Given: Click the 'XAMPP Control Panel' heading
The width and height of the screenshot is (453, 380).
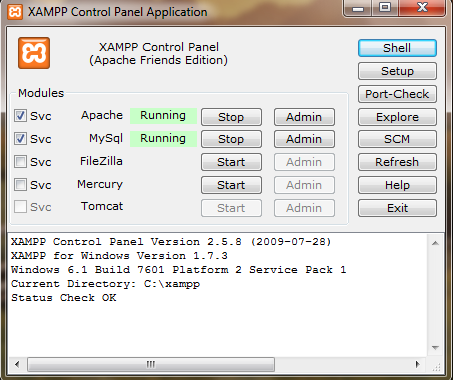Looking at the screenshot, I should (159, 47).
